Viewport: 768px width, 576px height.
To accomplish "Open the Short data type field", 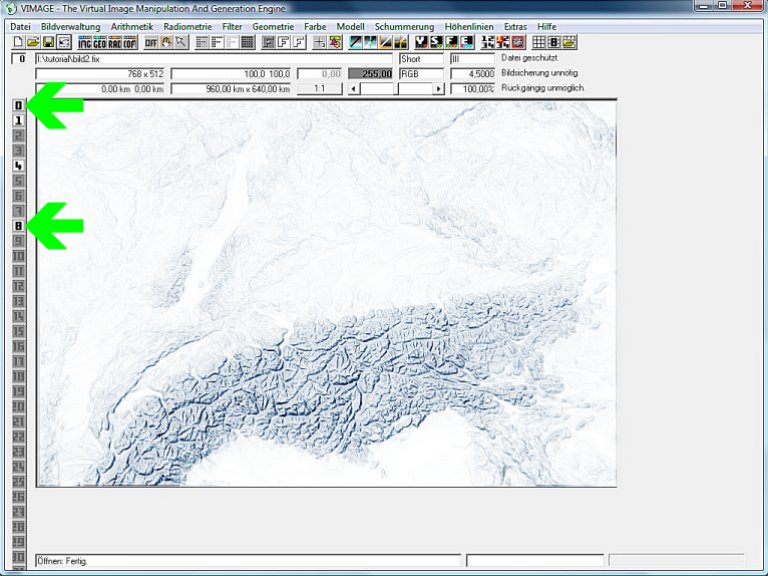I will point(420,59).
